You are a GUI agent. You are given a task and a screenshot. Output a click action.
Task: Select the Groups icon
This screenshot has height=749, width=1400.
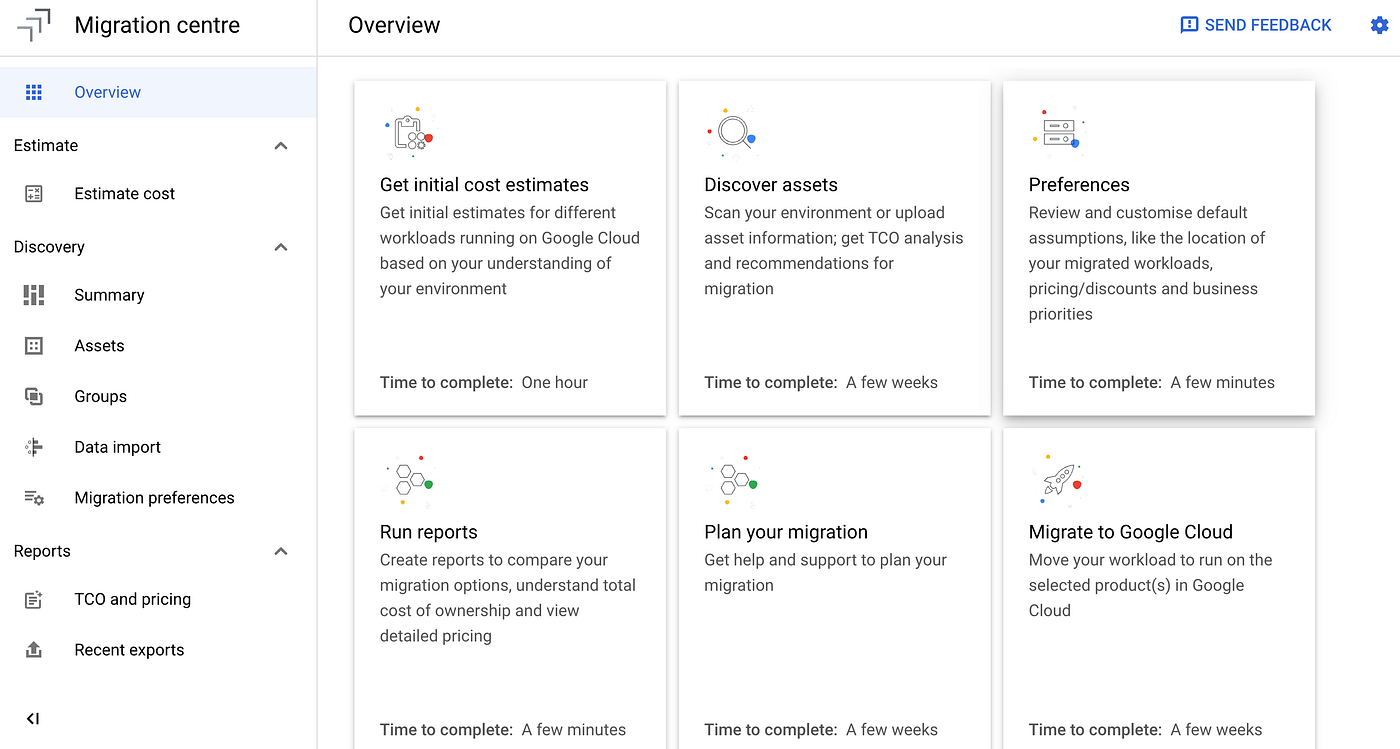pyautogui.click(x=33, y=396)
